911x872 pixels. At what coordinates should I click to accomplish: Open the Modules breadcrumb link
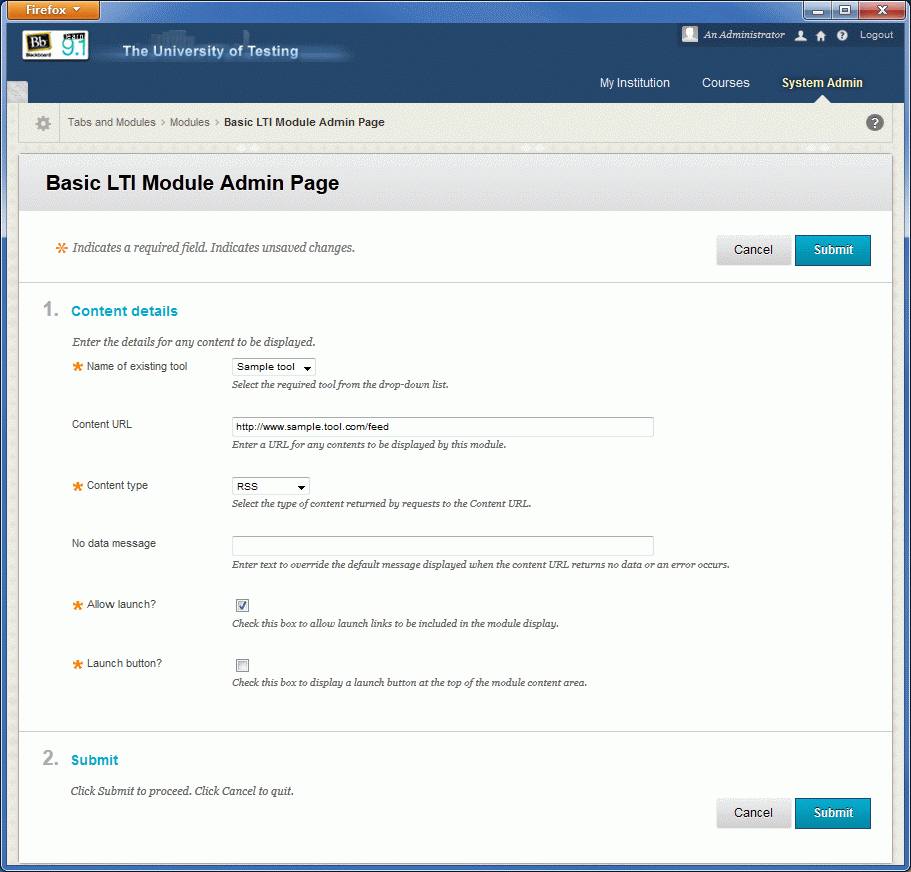tap(189, 122)
